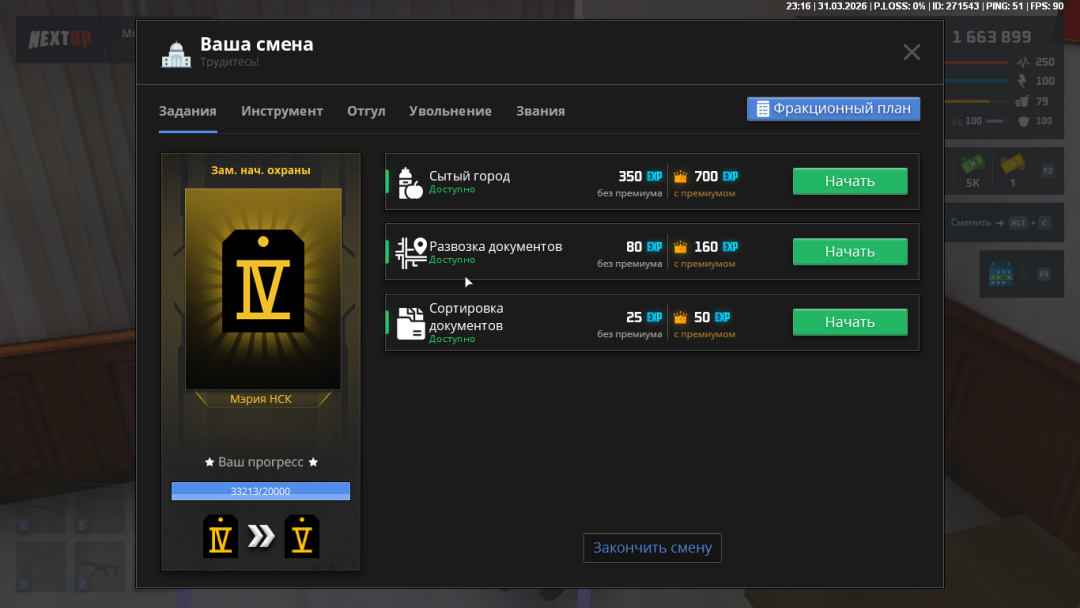Click the folder icon for Сортировка документов

pyautogui.click(x=410, y=322)
